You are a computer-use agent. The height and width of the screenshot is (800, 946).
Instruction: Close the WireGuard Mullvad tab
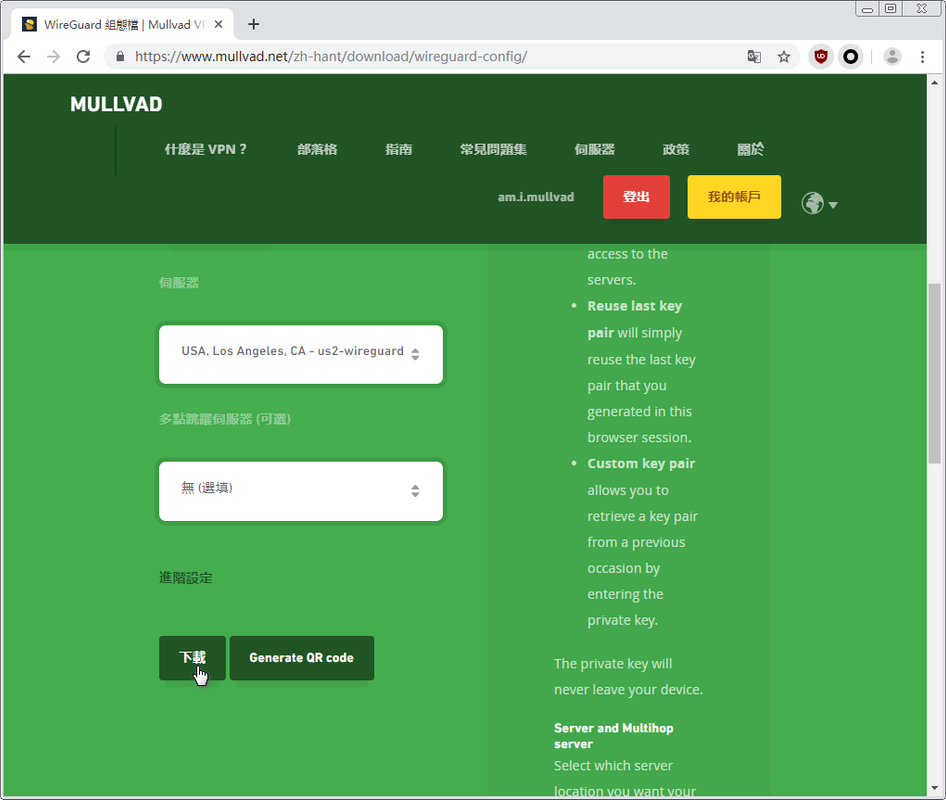[x=218, y=24]
